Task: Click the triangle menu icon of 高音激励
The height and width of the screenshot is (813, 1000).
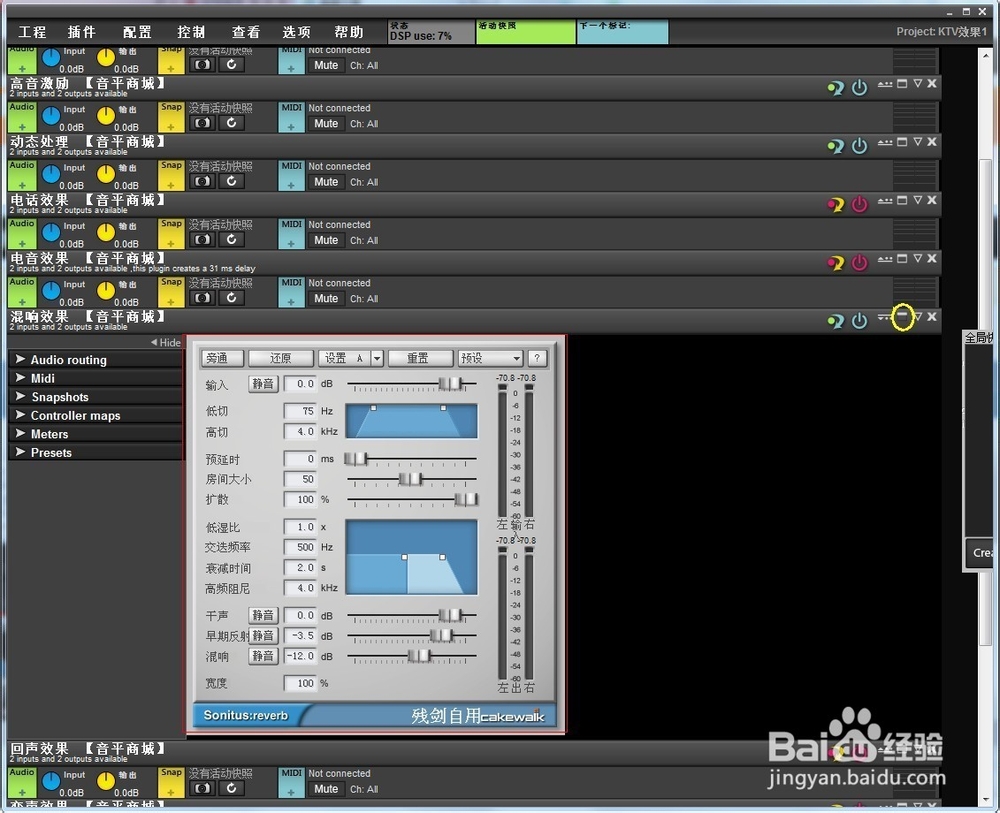Action: (917, 84)
